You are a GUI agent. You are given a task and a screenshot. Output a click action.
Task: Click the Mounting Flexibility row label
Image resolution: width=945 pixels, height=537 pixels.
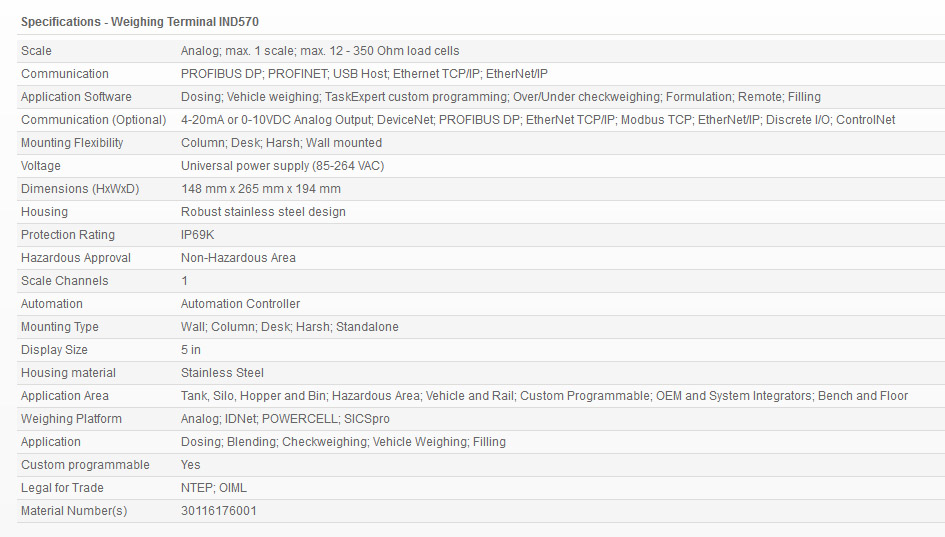click(x=72, y=143)
